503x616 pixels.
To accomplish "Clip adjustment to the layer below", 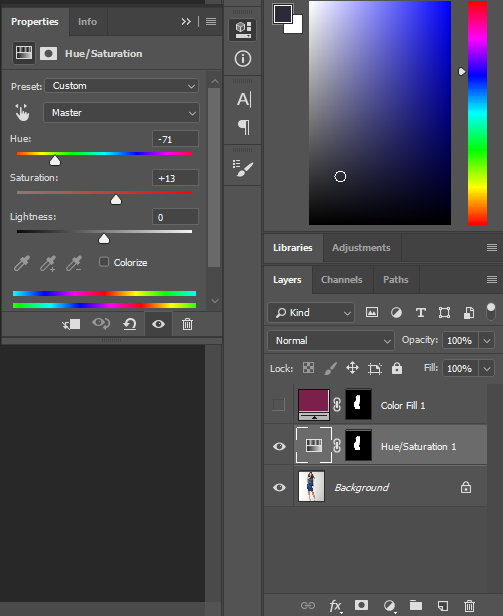I will tap(72, 324).
